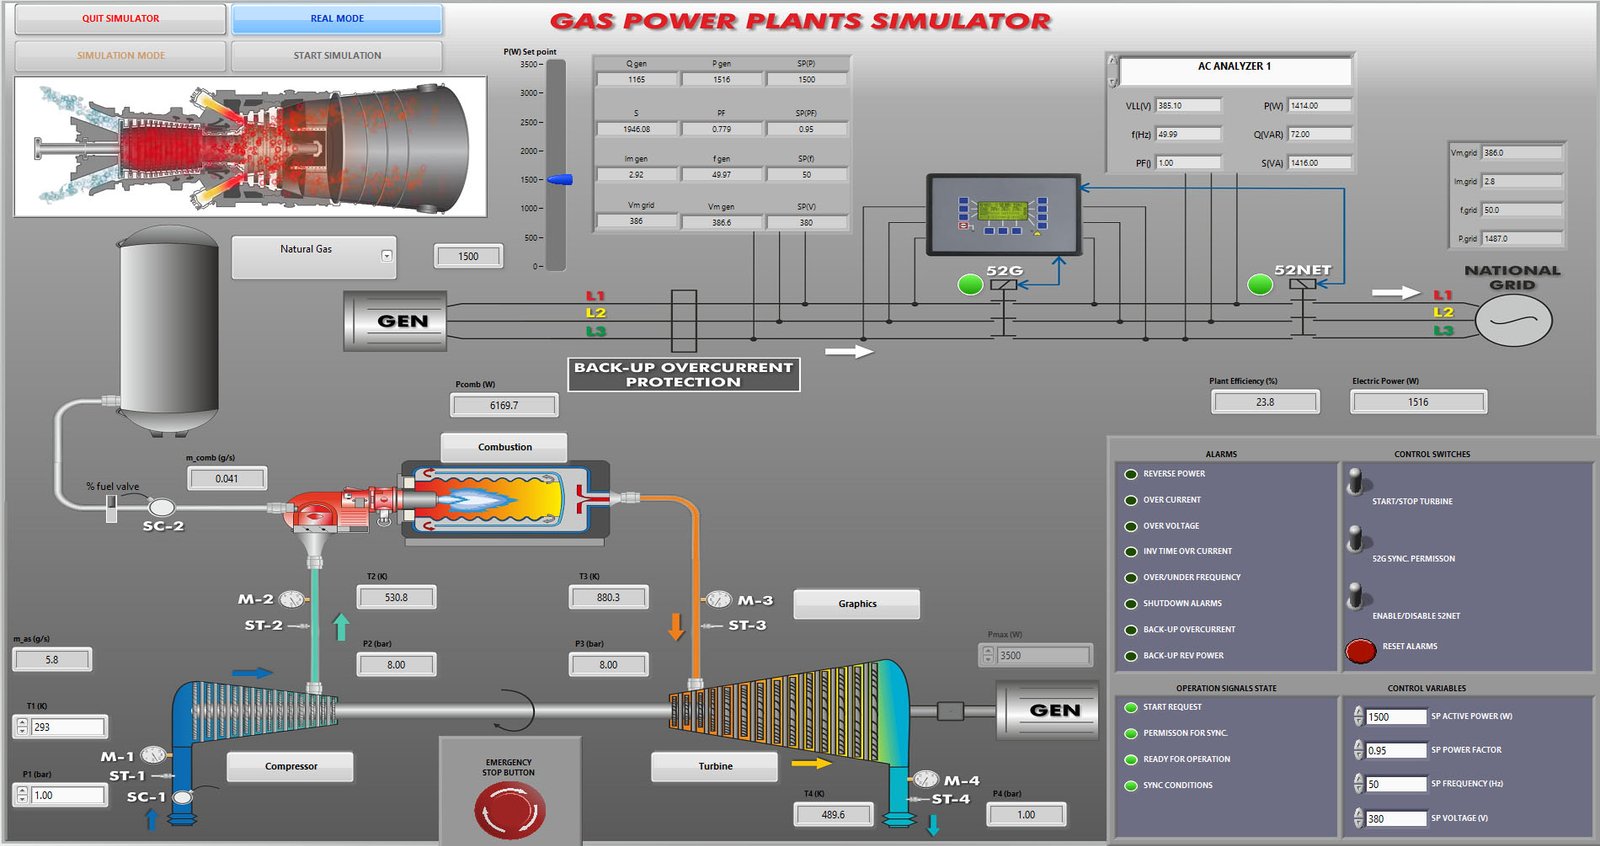Flip the 52G Sync Permission switch
Viewport: 1600px width, 846px height.
[1356, 540]
